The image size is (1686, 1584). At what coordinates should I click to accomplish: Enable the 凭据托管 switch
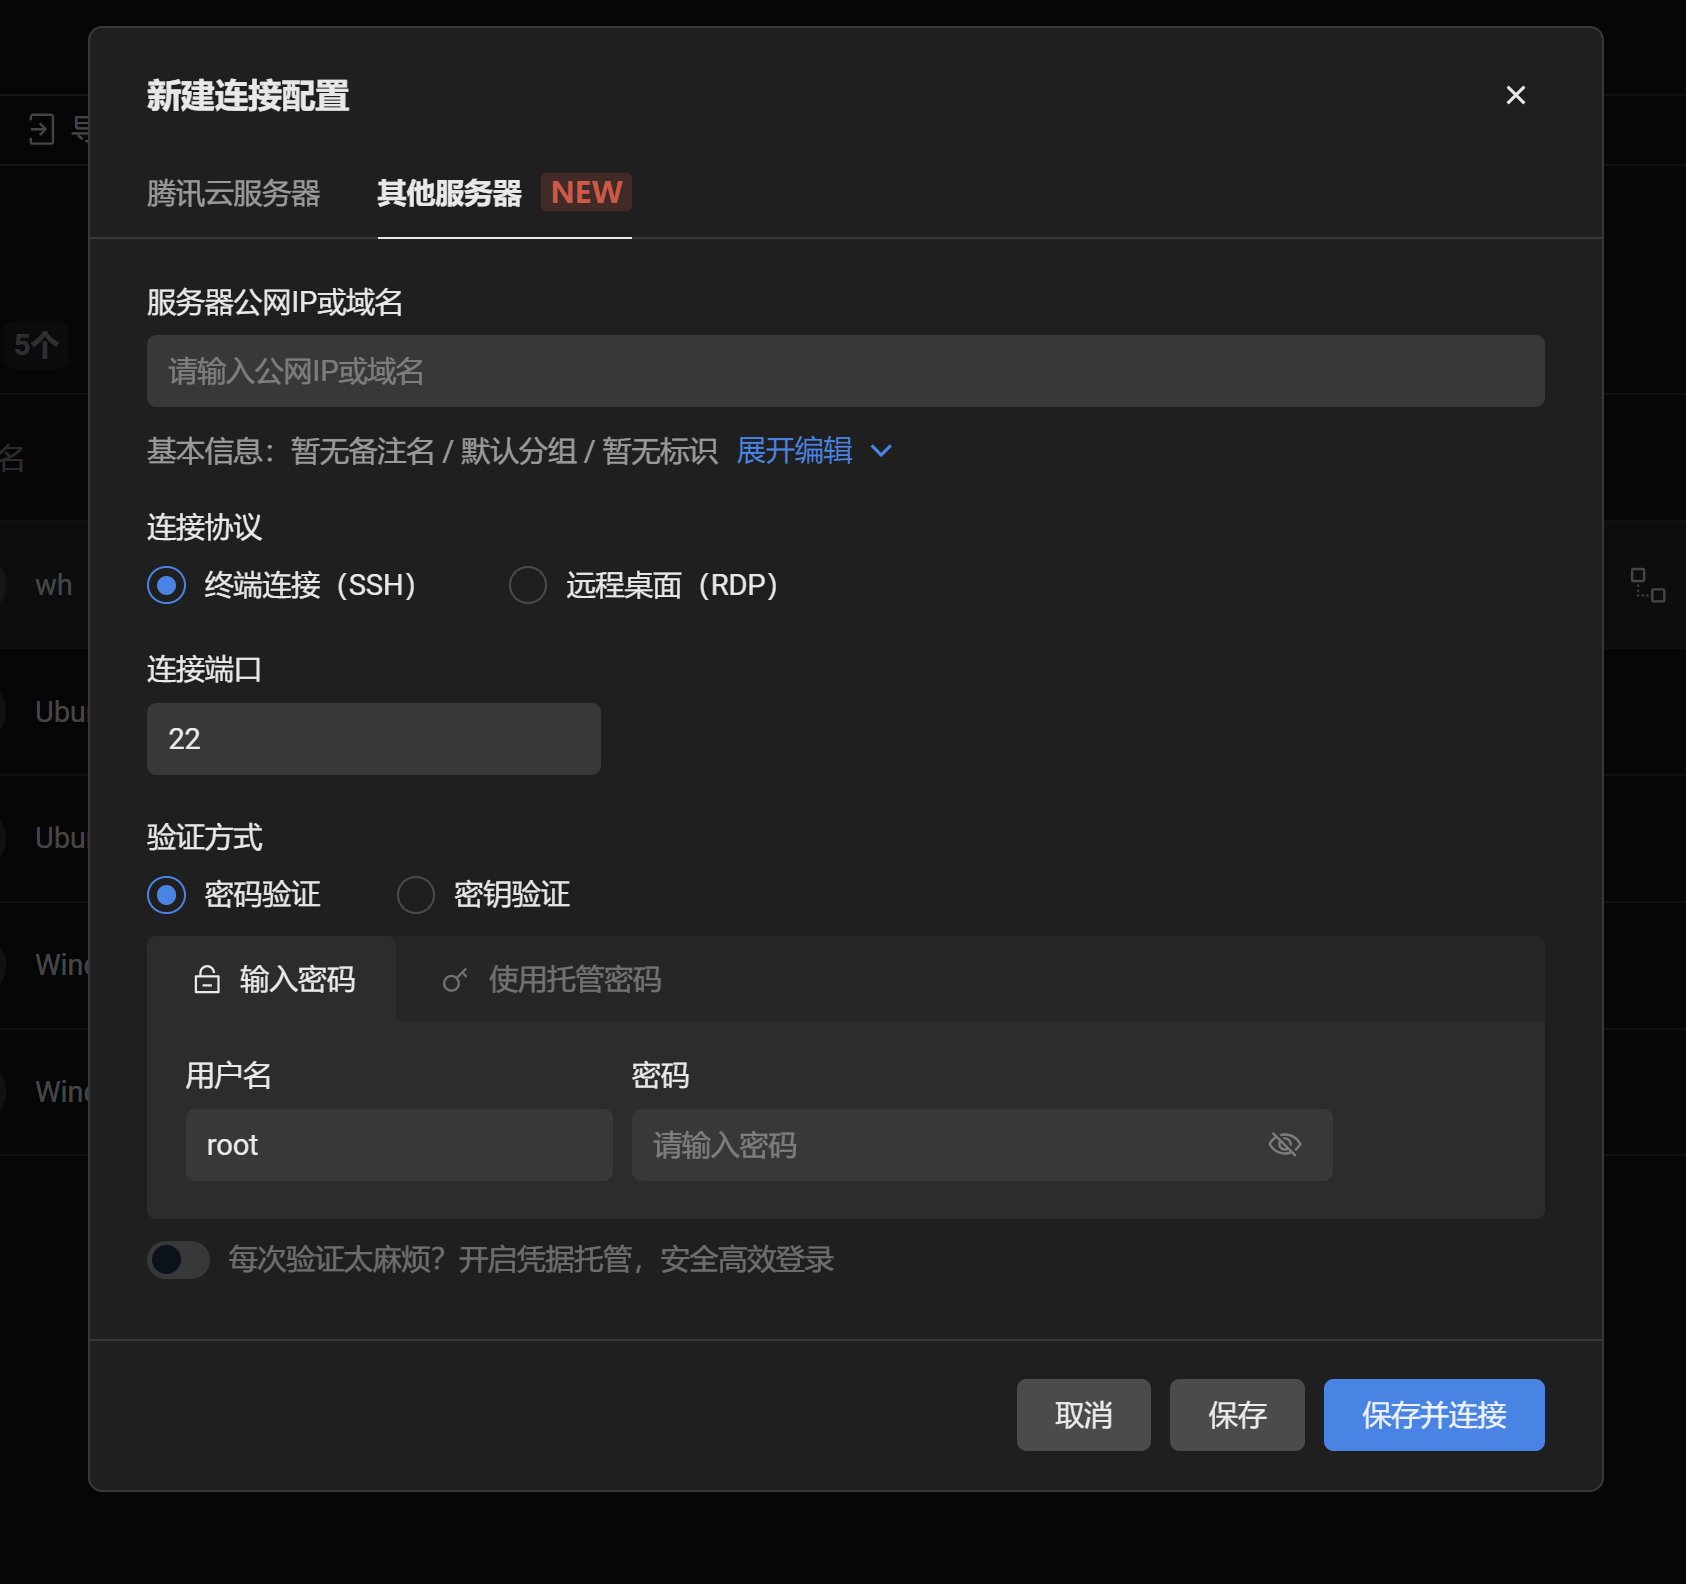coord(178,1260)
